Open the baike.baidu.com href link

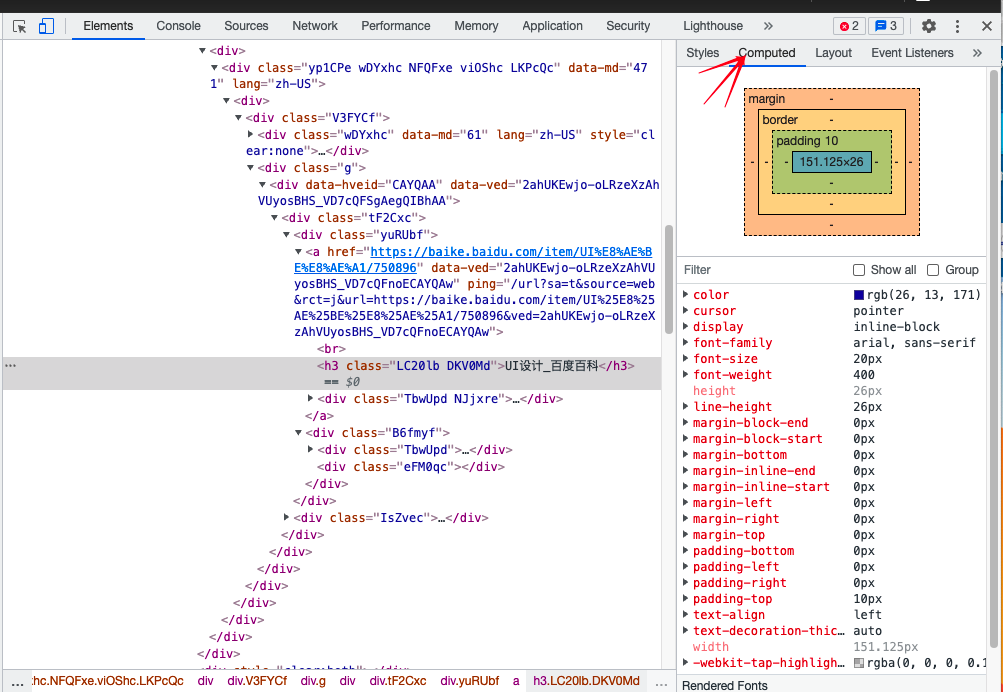[473, 260]
